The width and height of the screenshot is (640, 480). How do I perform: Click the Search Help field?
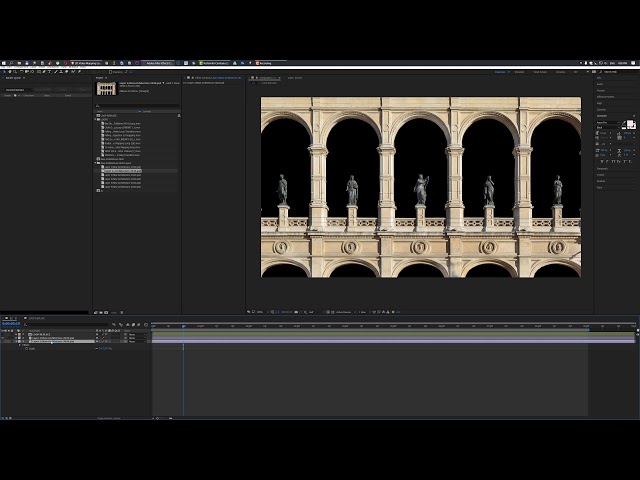[618, 72]
